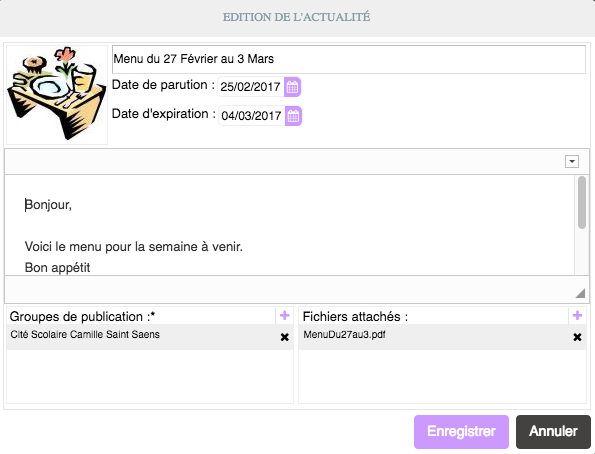Click the Enregistrer button
The height and width of the screenshot is (454, 595).
point(461,432)
